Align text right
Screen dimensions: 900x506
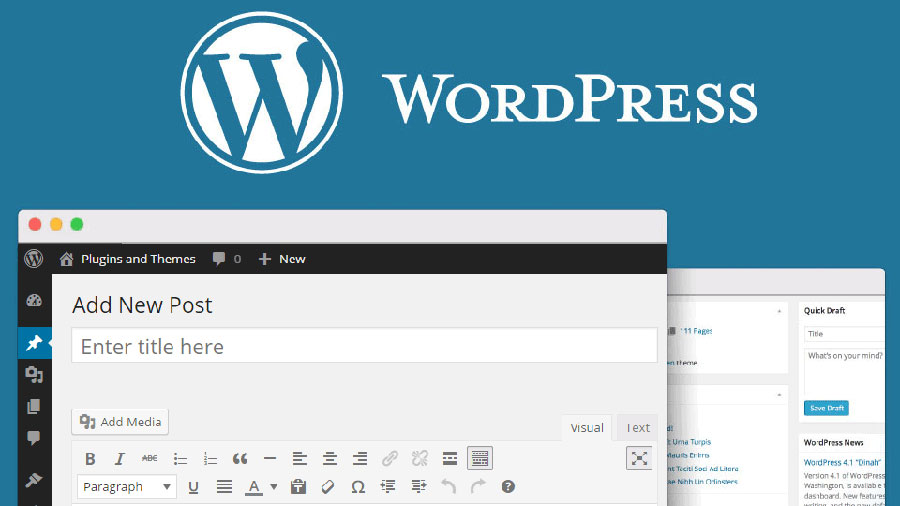pyautogui.click(x=360, y=458)
